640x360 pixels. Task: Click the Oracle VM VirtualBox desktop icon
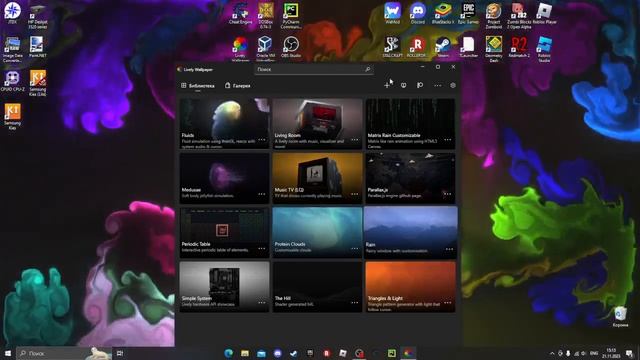point(265,48)
